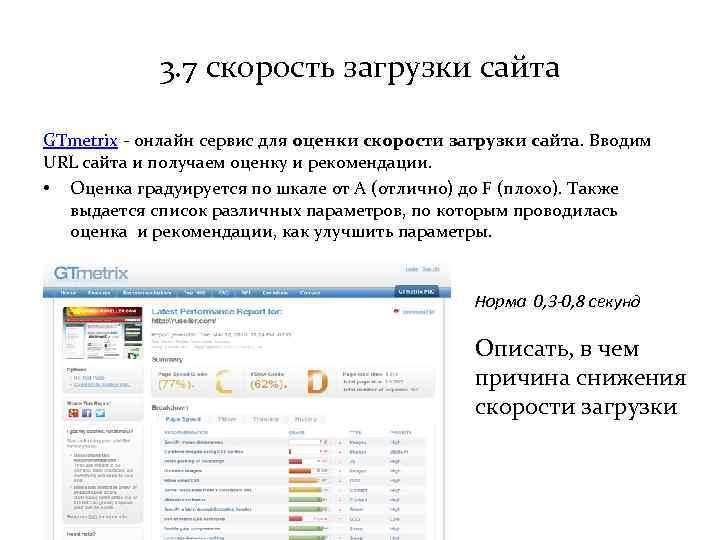720x540 pixels.
Task: Switch to the History tab
Action: pos(305,419)
